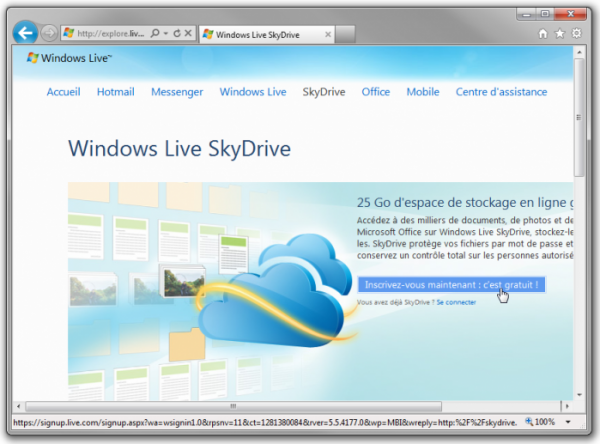The width and height of the screenshot is (600, 444).
Task: Open a new blank tab
Action: click(346, 34)
